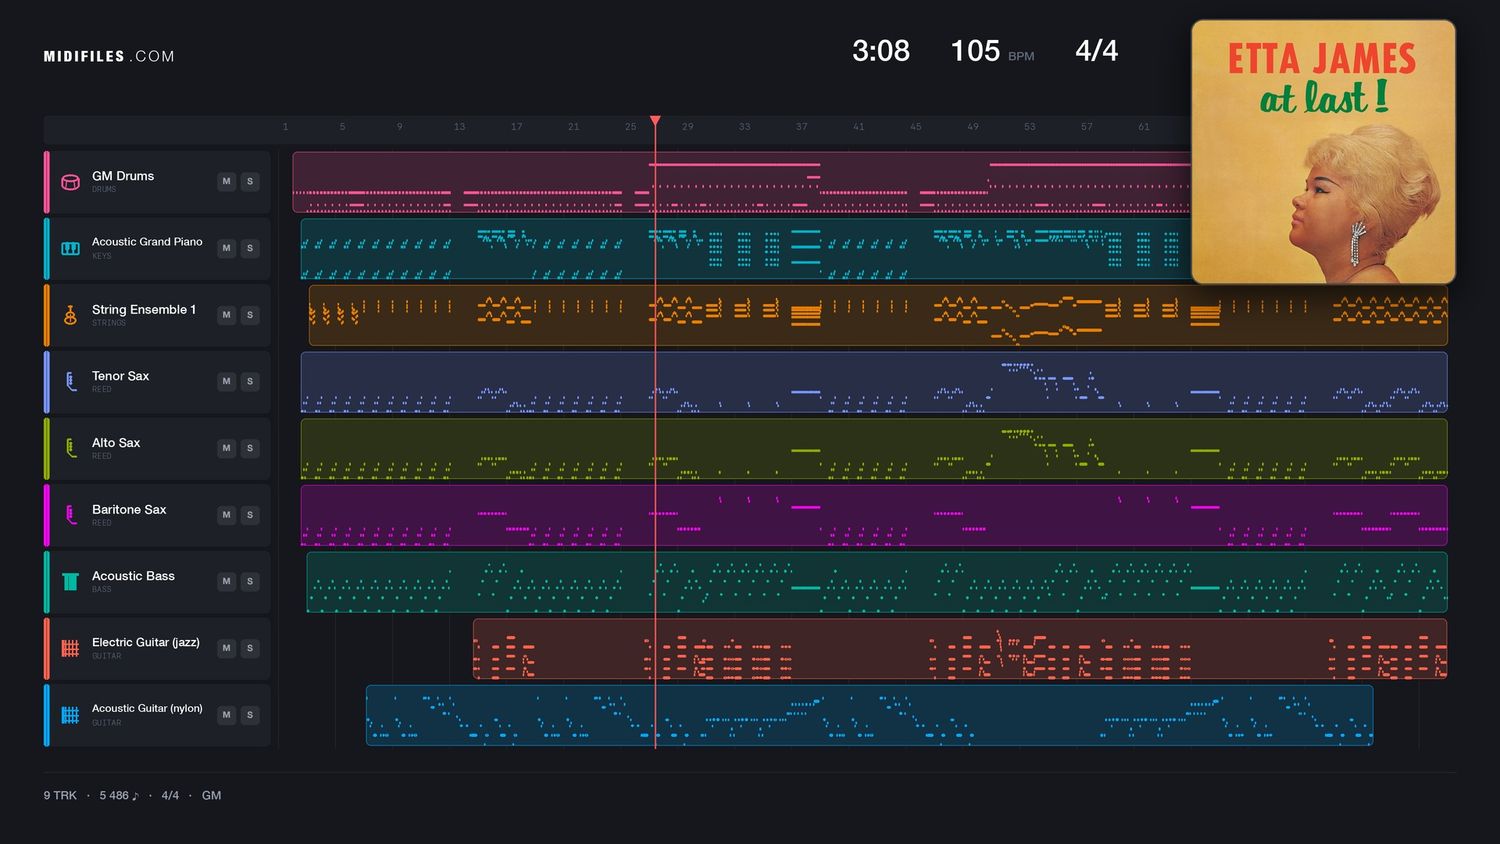Click the String Ensemble 1 orange MIDI clip
Viewport: 1500px width, 844px height.
[x=878, y=315]
